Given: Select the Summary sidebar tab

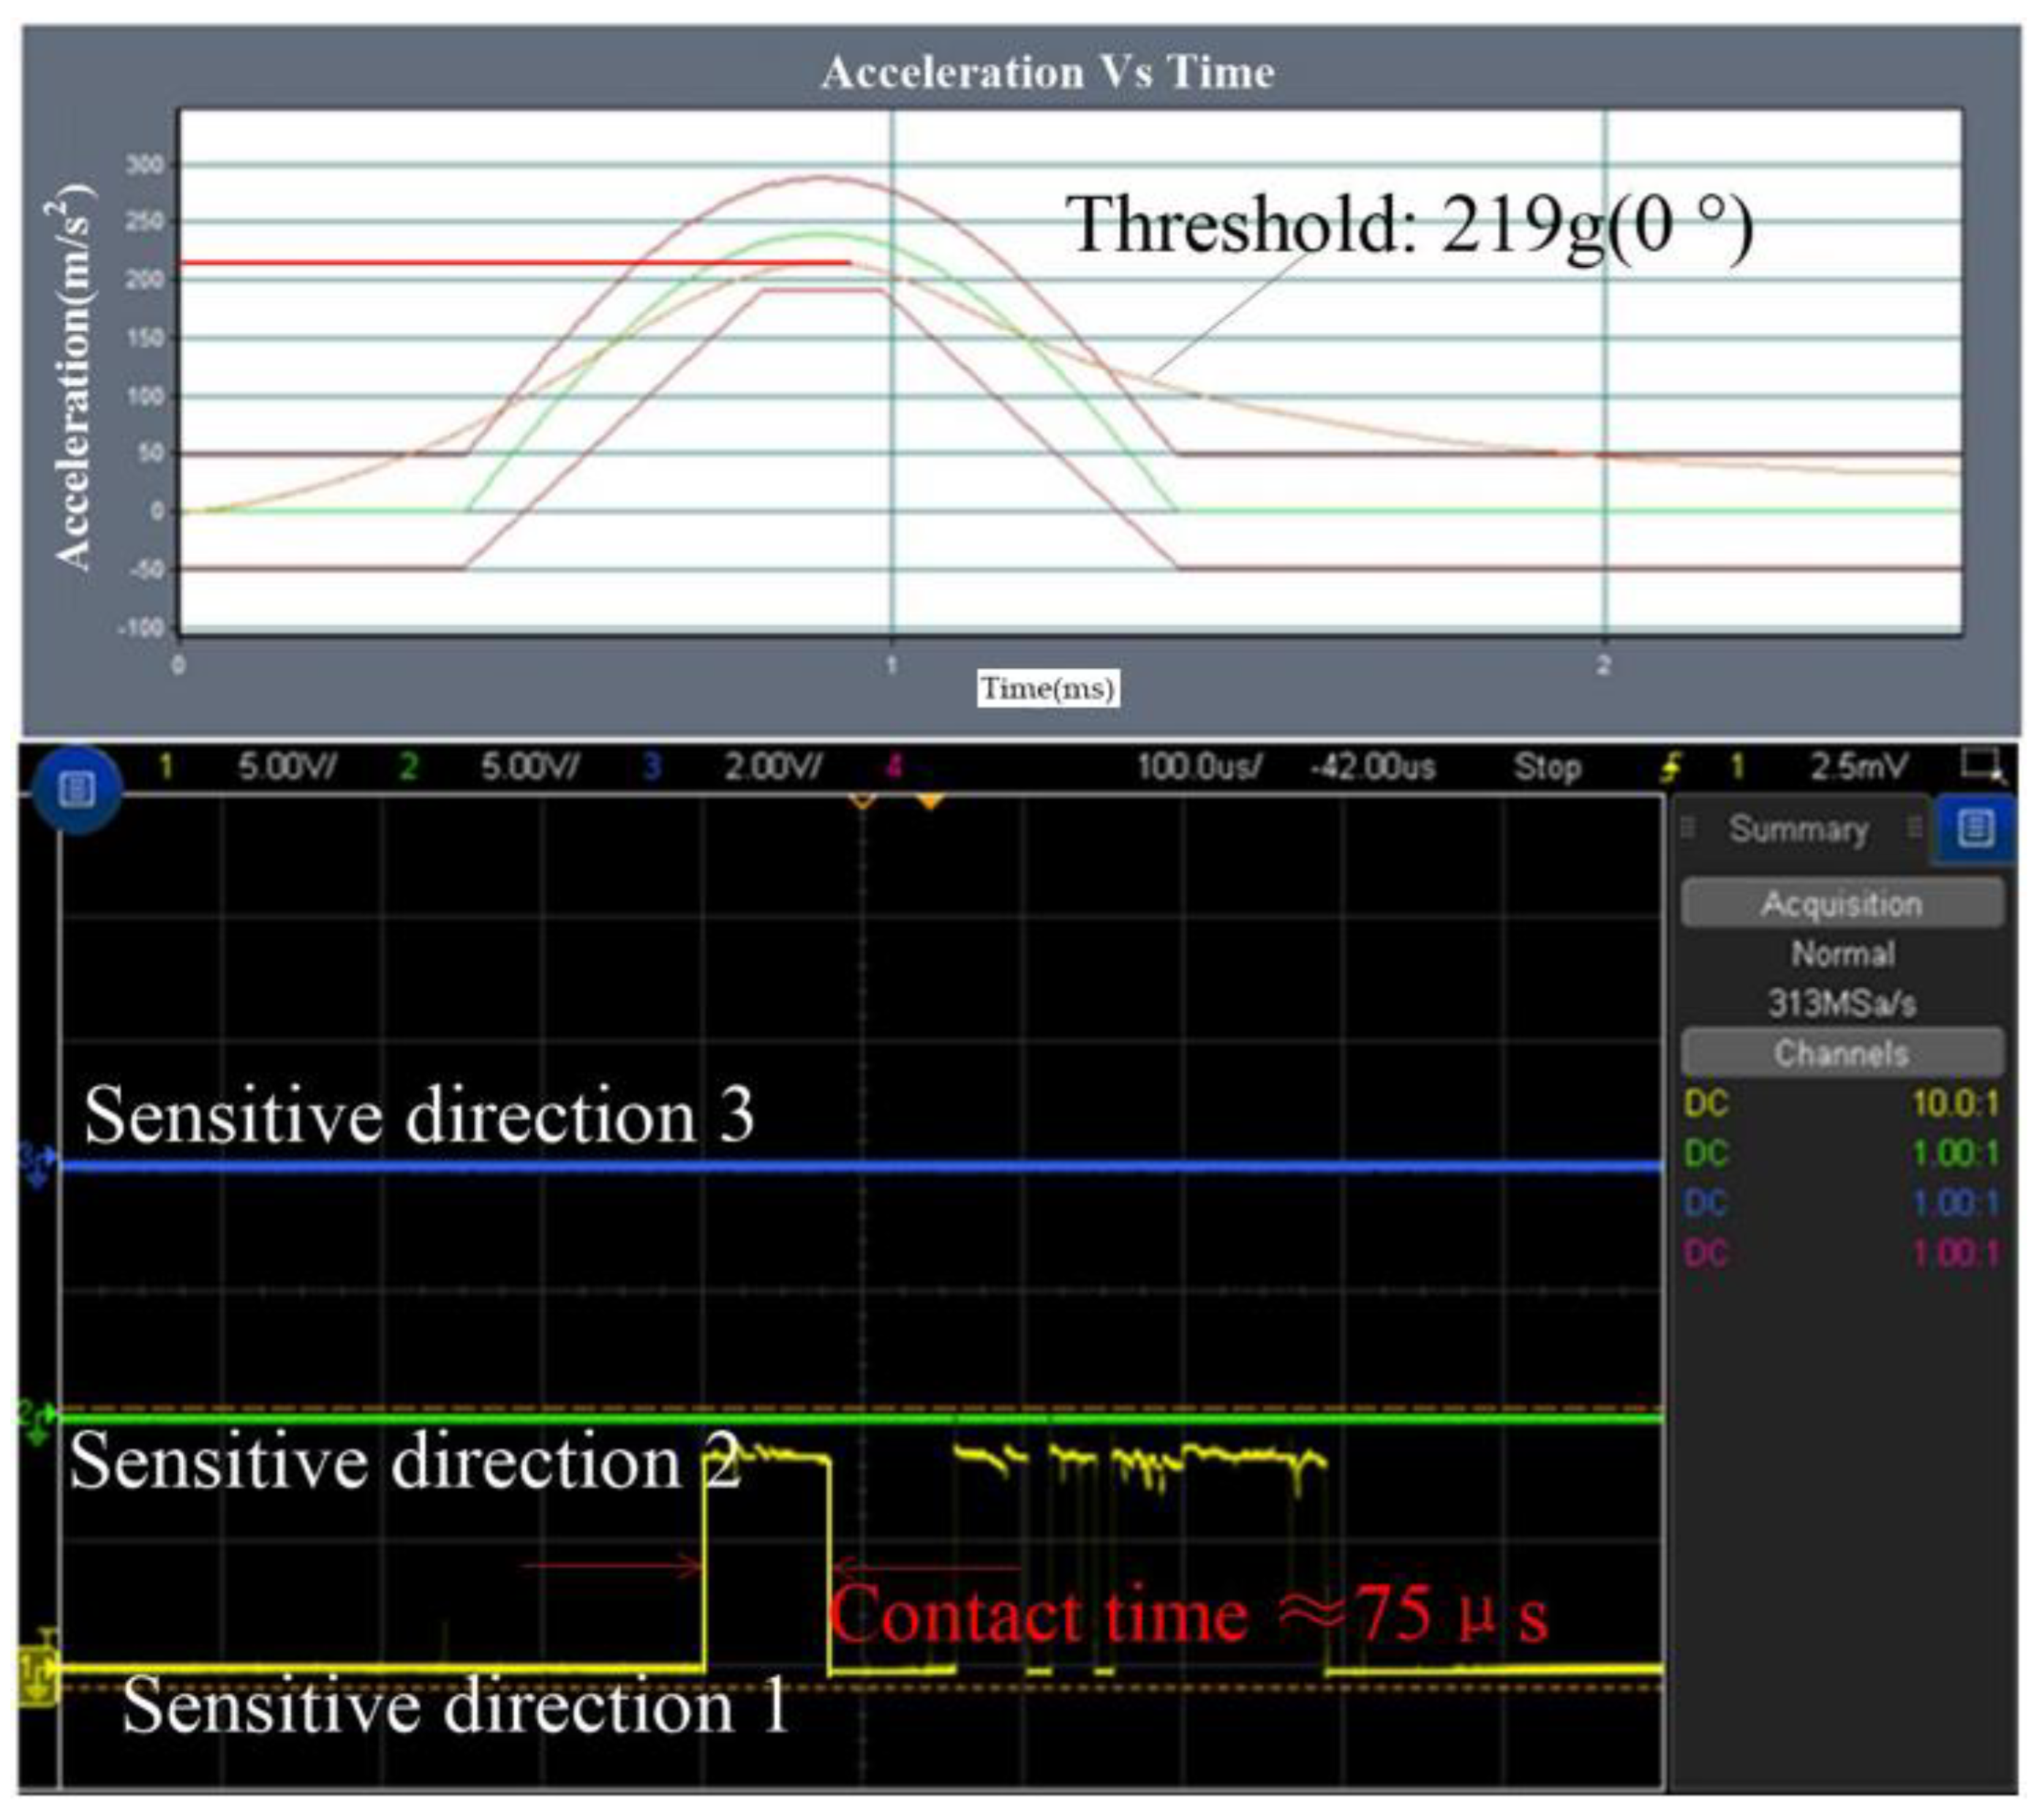Looking at the screenshot, I should click(x=1798, y=829).
